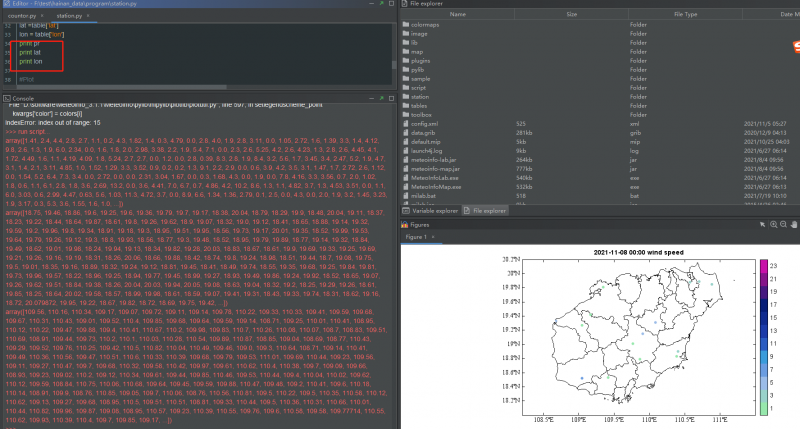Viewport: 800px width, 429px height.
Task: Select config.xml in the file list
Action: click(426, 122)
